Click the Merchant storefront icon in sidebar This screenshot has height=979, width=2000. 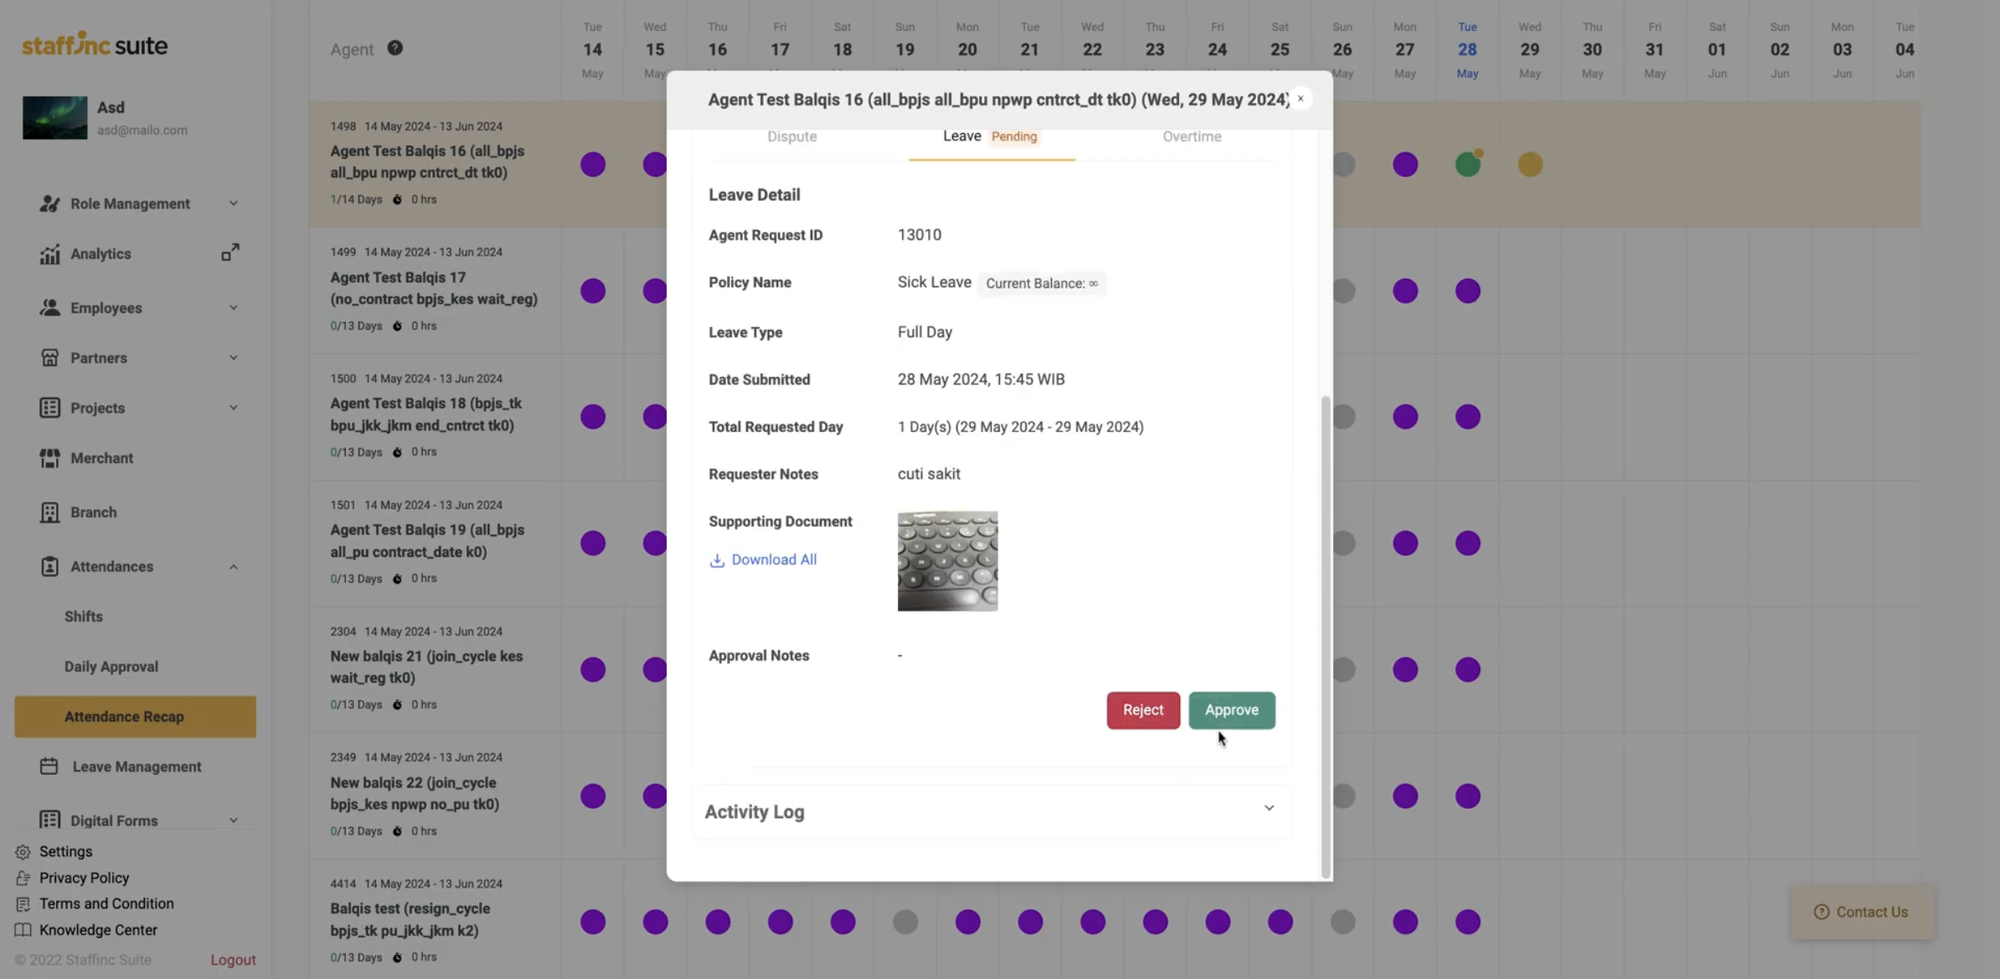pyautogui.click(x=49, y=458)
